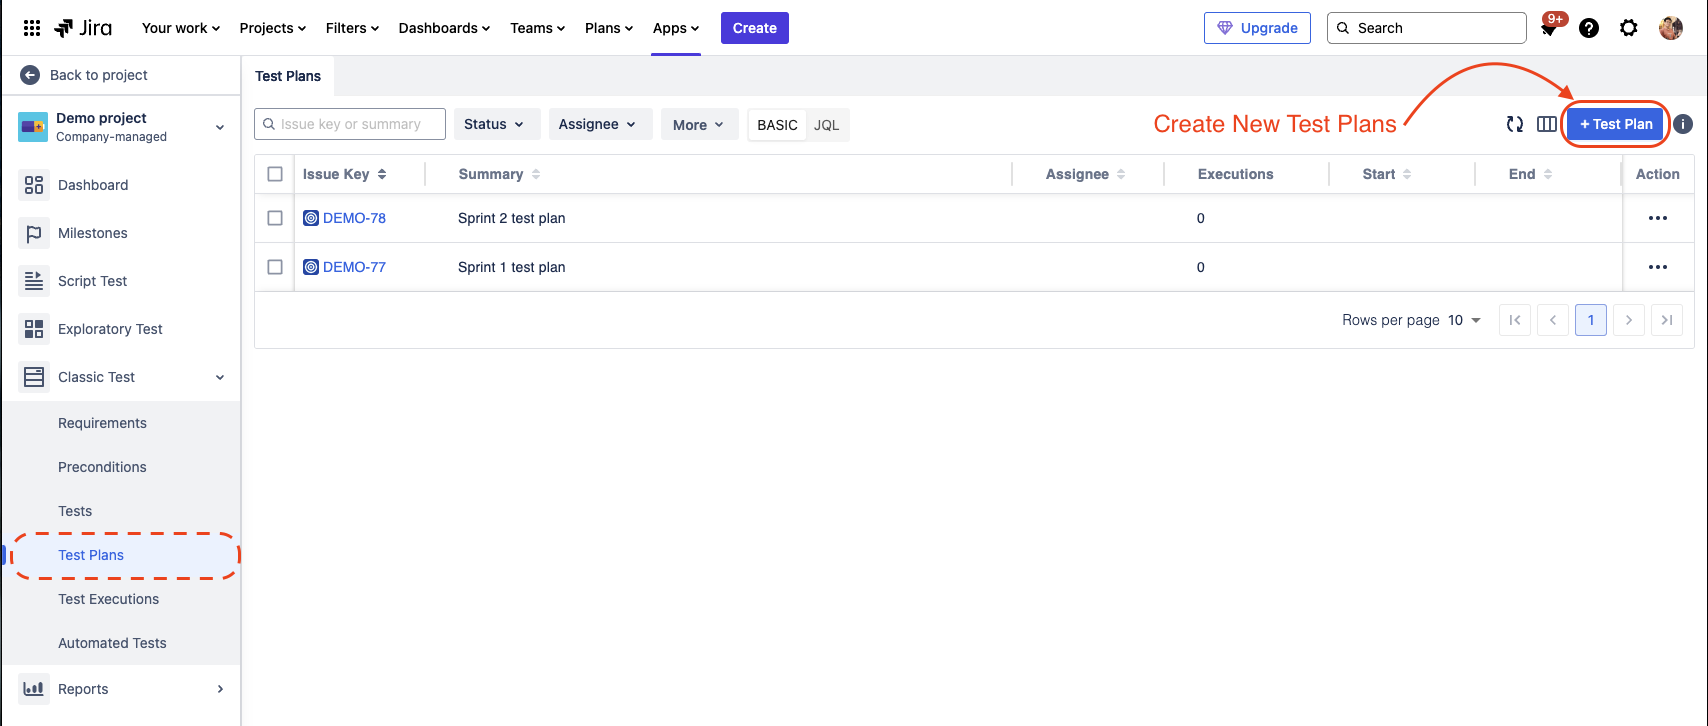Click the Back to project arrow icon
The height and width of the screenshot is (726, 1708).
(x=30, y=75)
